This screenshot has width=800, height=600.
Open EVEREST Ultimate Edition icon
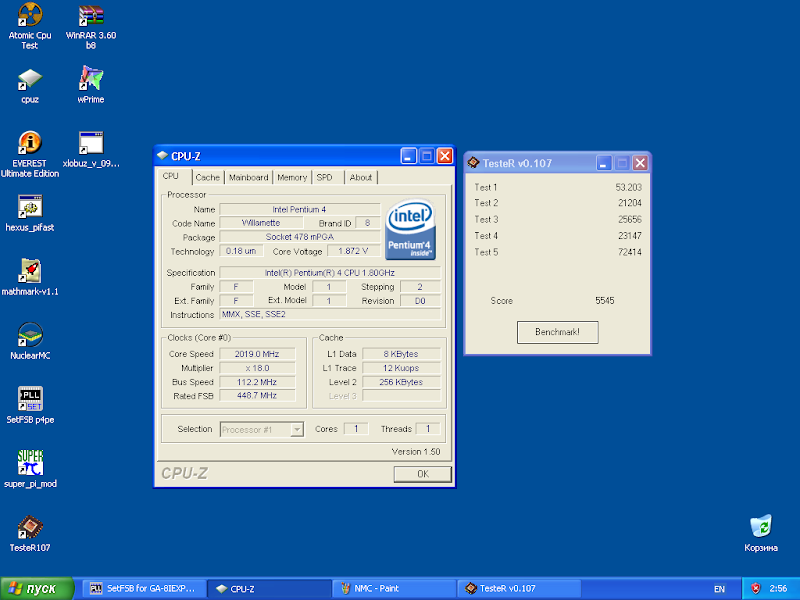[x=29, y=143]
